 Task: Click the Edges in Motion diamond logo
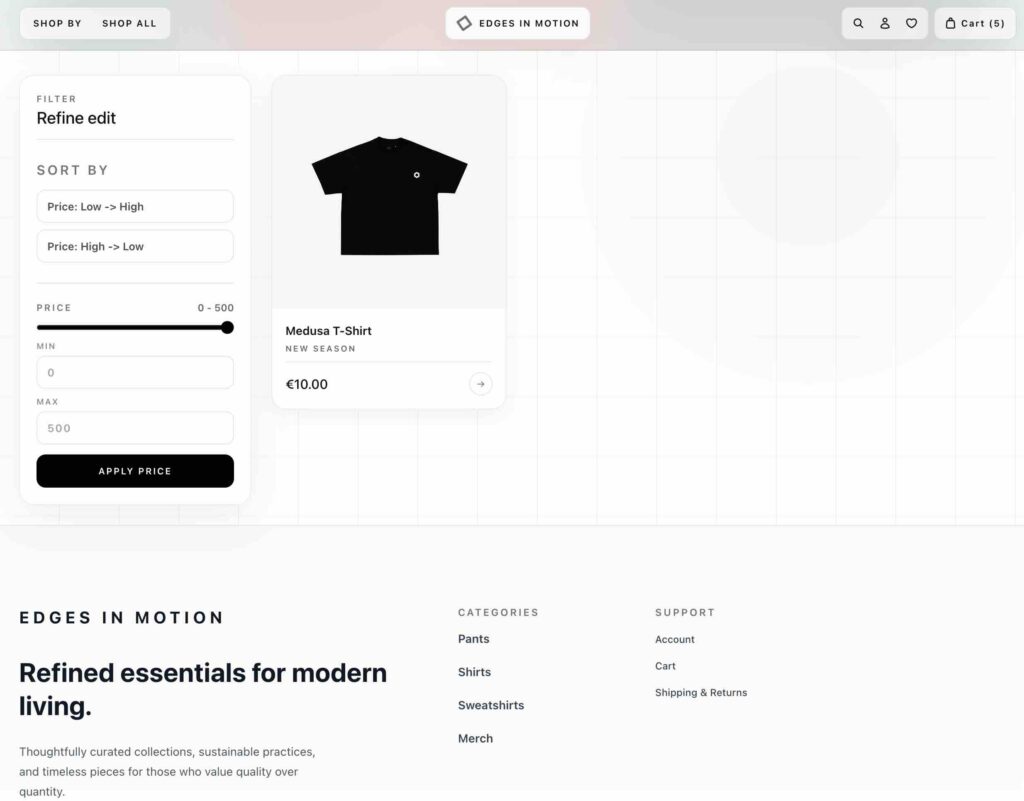point(464,23)
